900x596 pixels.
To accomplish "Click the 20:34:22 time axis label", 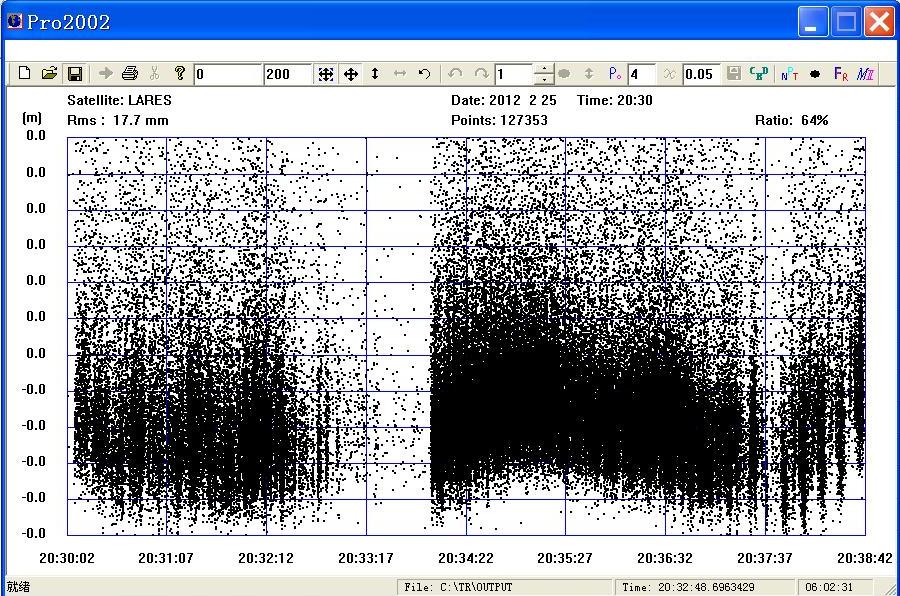I will pyautogui.click(x=465, y=558).
